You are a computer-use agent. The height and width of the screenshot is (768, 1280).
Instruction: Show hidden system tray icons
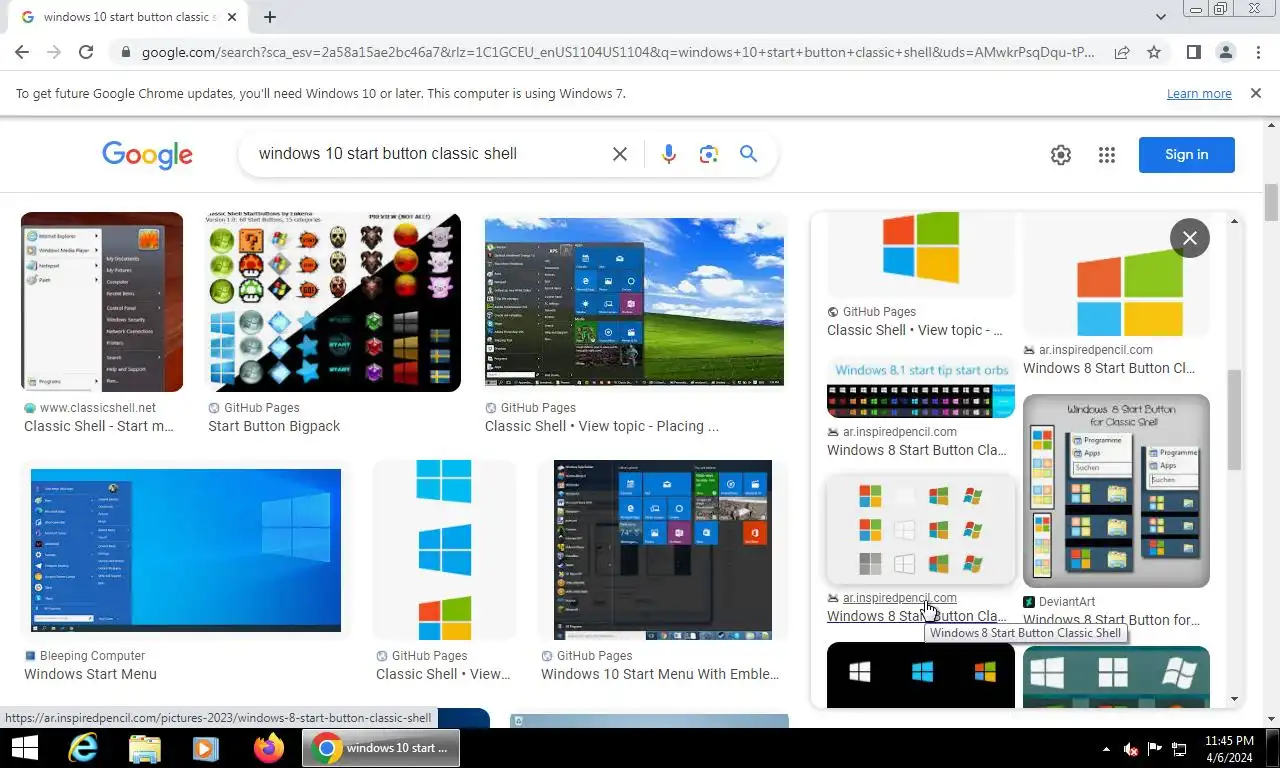click(1106, 748)
